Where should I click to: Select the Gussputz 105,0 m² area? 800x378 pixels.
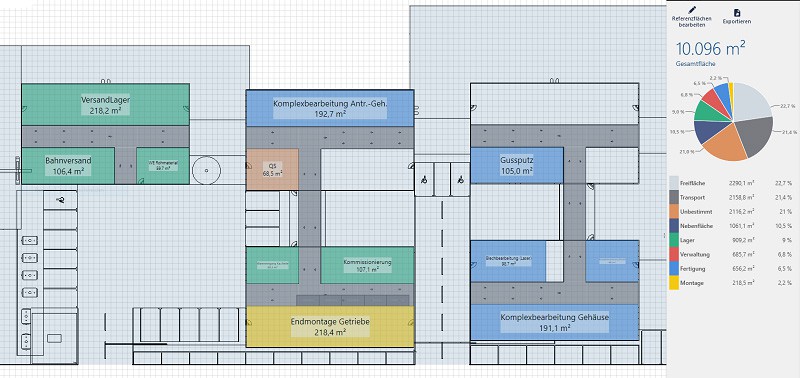coord(516,165)
